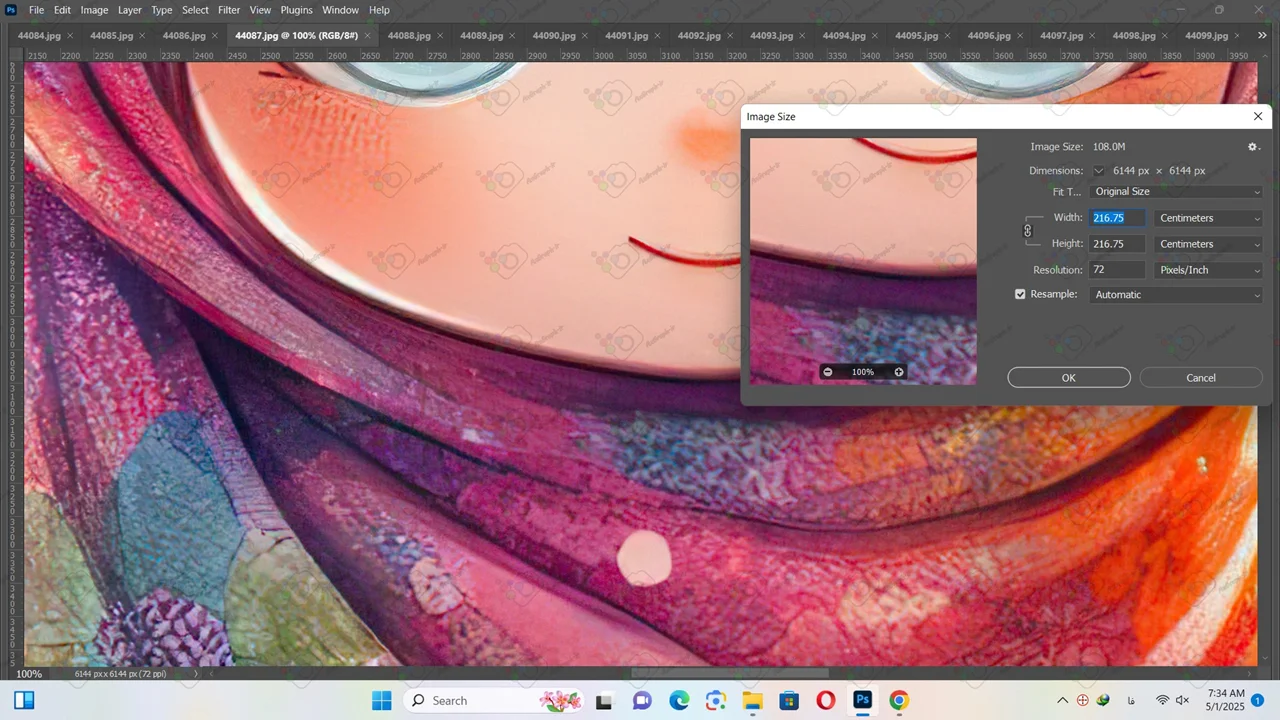Open the Filter menu
Viewport: 1280px width, 720px height.
(x=229, y=10)
